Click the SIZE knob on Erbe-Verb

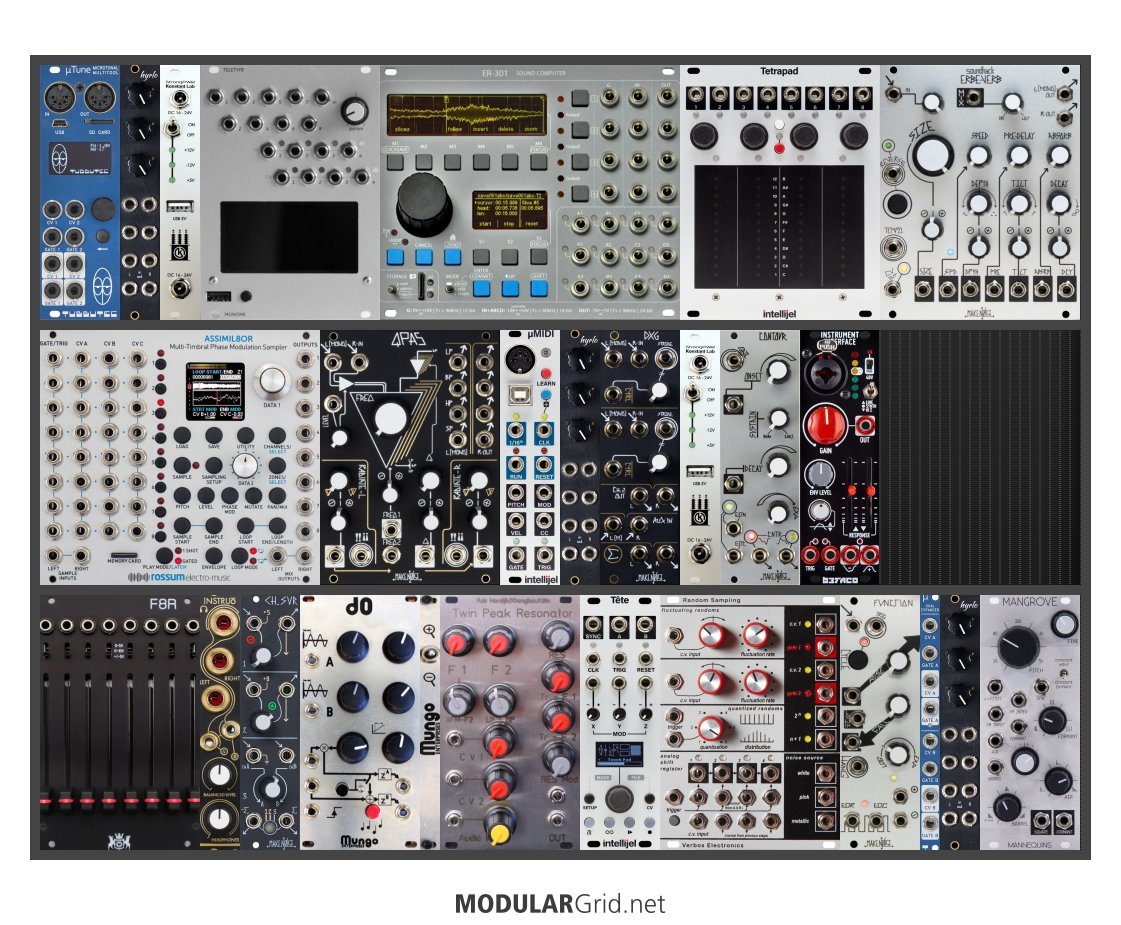point(932,154)
